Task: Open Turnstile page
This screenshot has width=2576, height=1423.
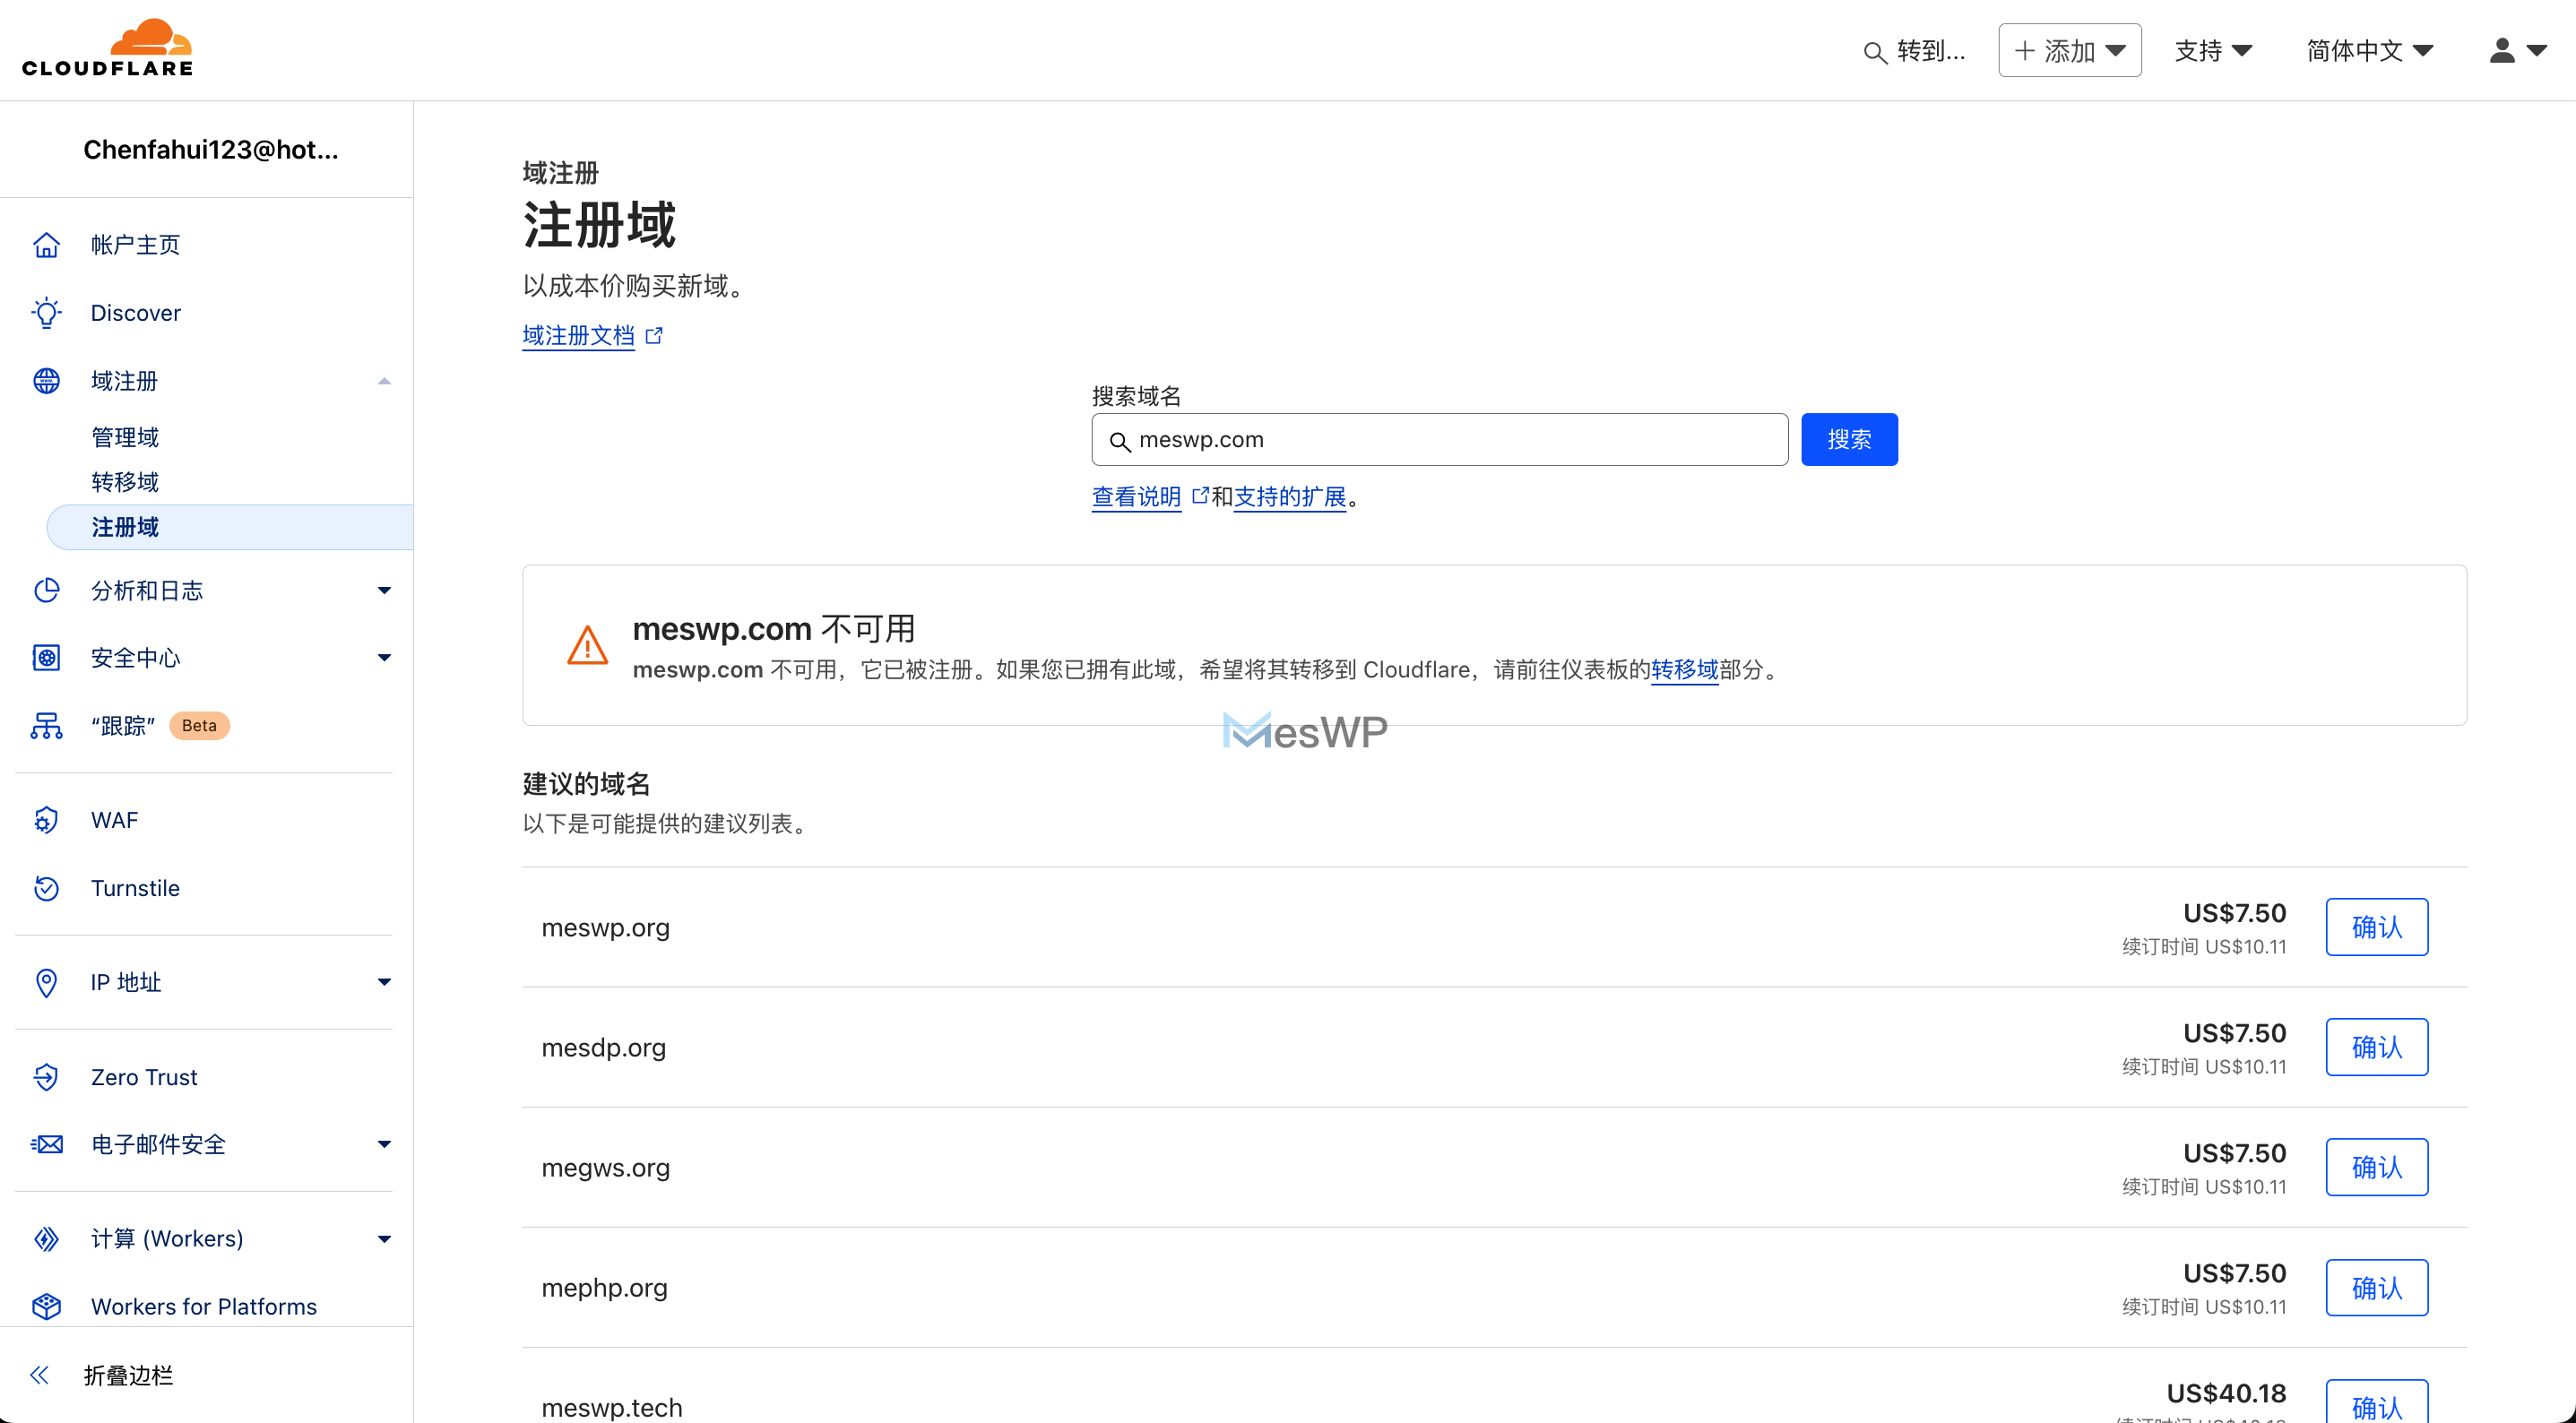Action: pyautogui.click(x=135, y=888)
